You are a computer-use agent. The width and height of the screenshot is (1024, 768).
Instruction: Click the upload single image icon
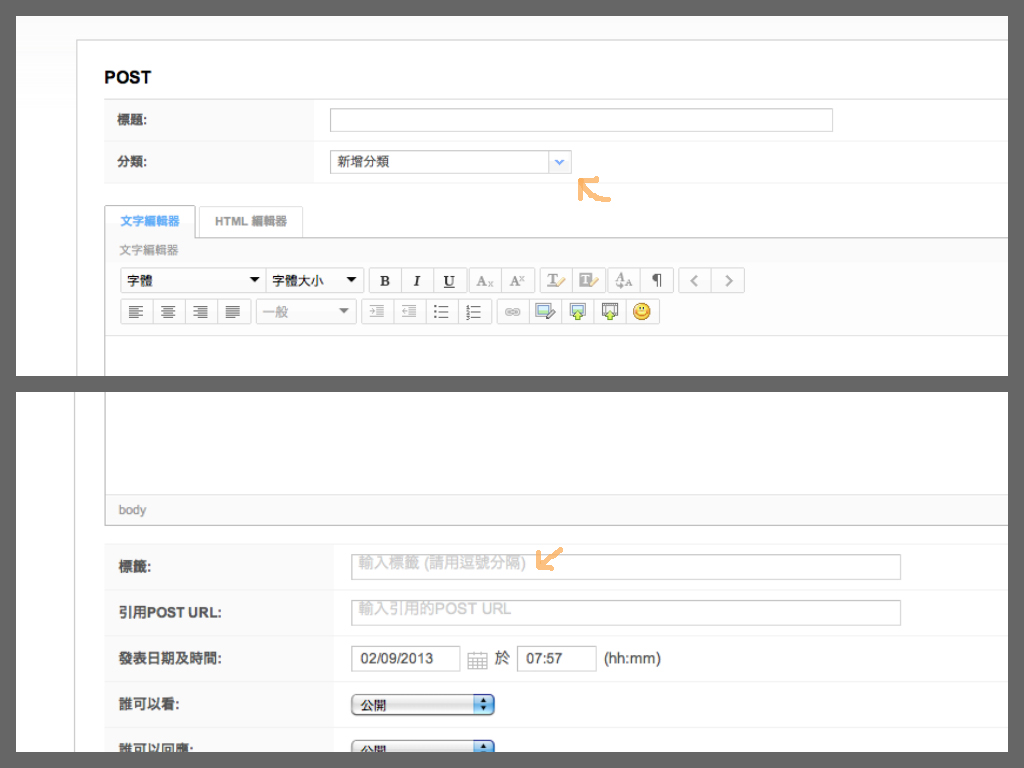click(577, 312)
